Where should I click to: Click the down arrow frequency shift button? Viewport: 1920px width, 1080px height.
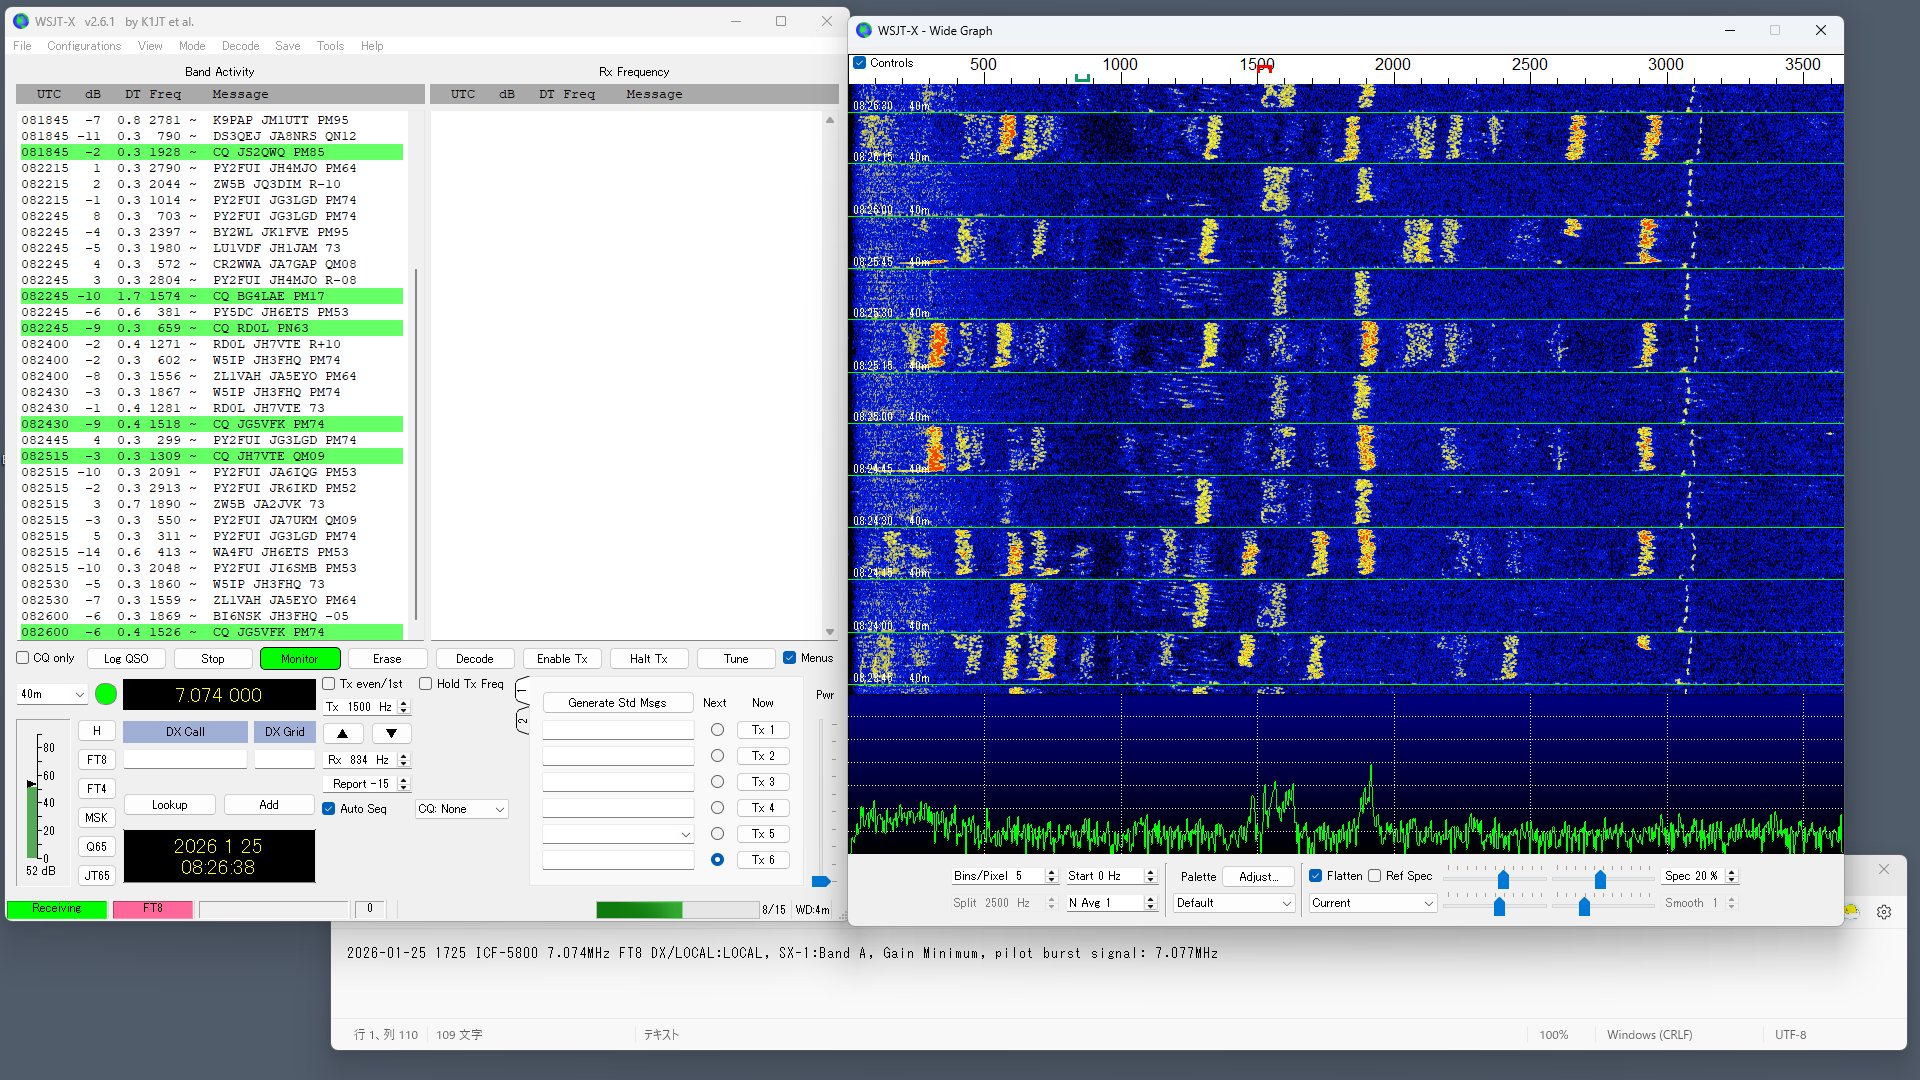click(x=391, y=733)
